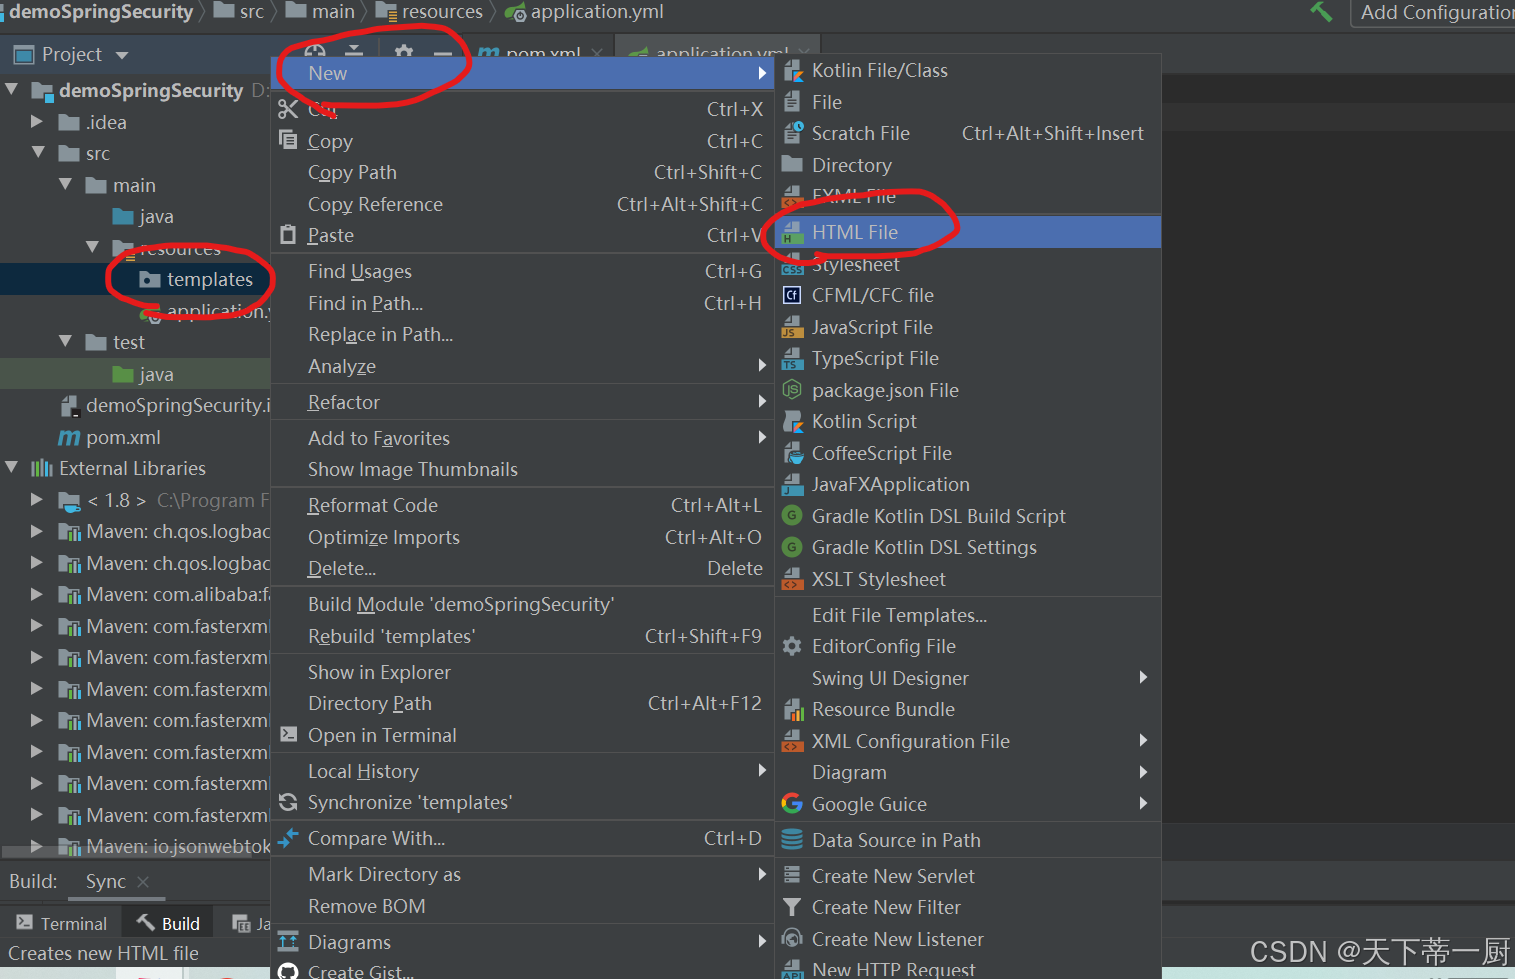Collapse the test folder
Screen dimensions: 1515x979
click(65, 342)
